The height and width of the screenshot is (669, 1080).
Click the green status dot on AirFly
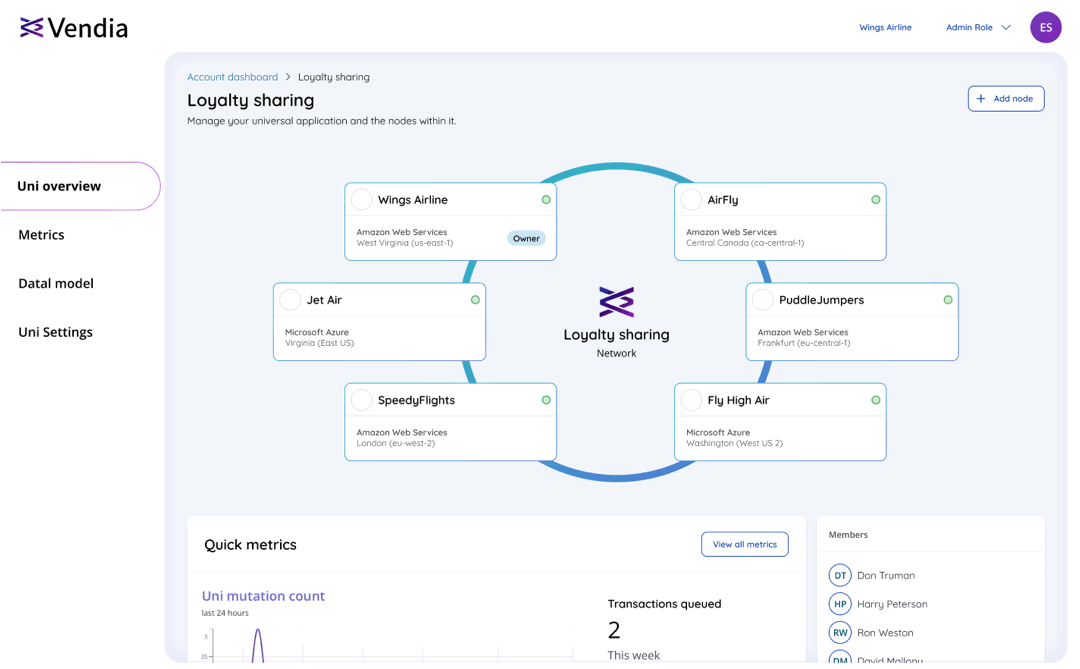pyautogui.click(x=875, y=200)
